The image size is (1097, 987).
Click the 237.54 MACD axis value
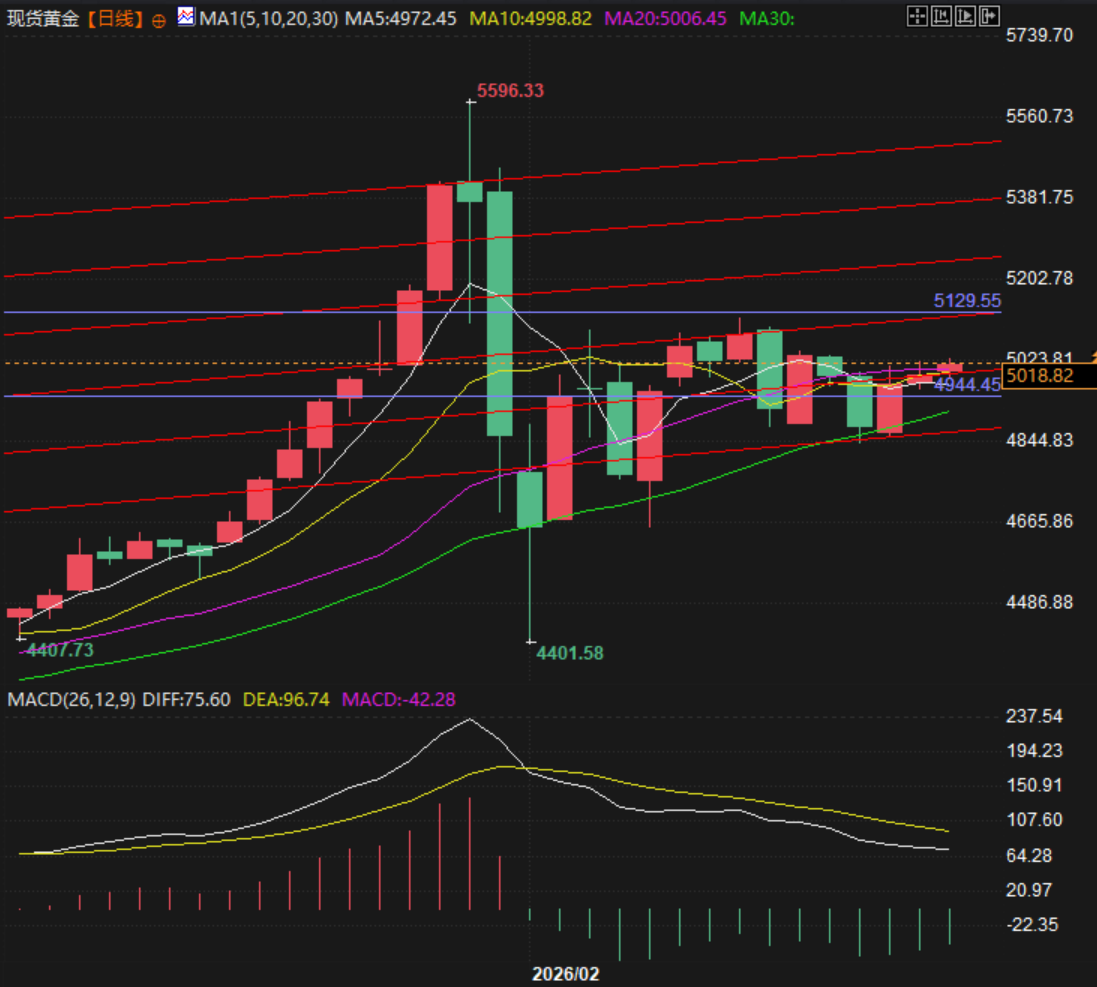point(1034,716)
